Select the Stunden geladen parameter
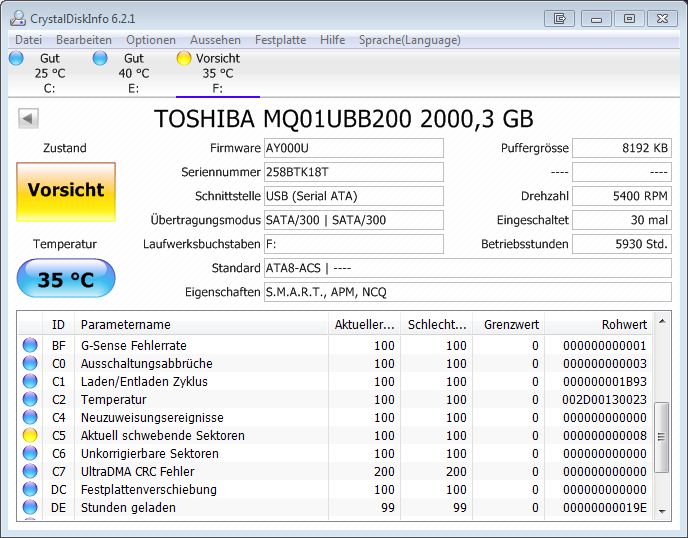Screen dimensions: 688x538 tap(128, 508)
